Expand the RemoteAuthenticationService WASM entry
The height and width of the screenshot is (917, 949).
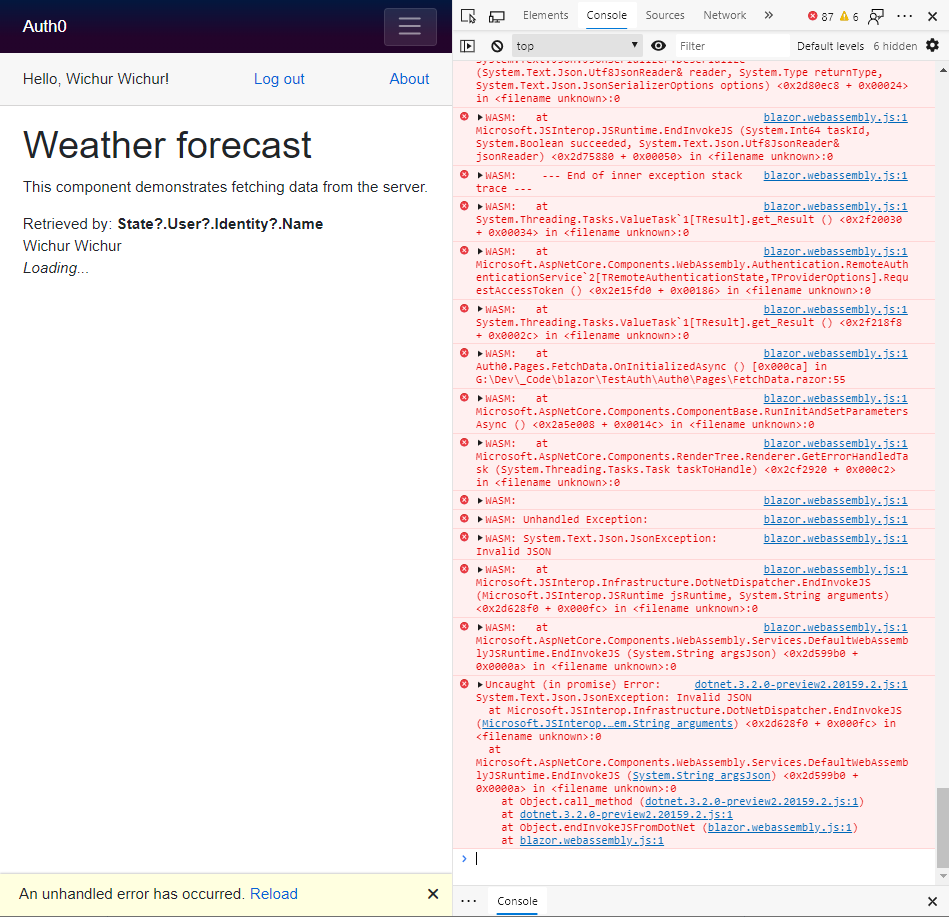(480, 251)
